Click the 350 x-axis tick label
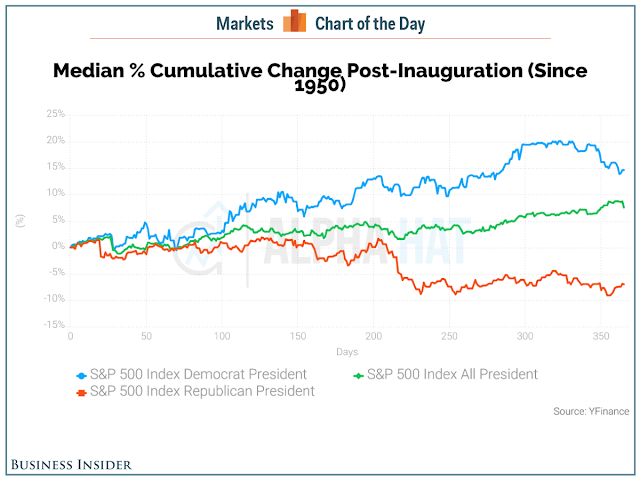Screen dimensions: 640x480 click(601, 336)
